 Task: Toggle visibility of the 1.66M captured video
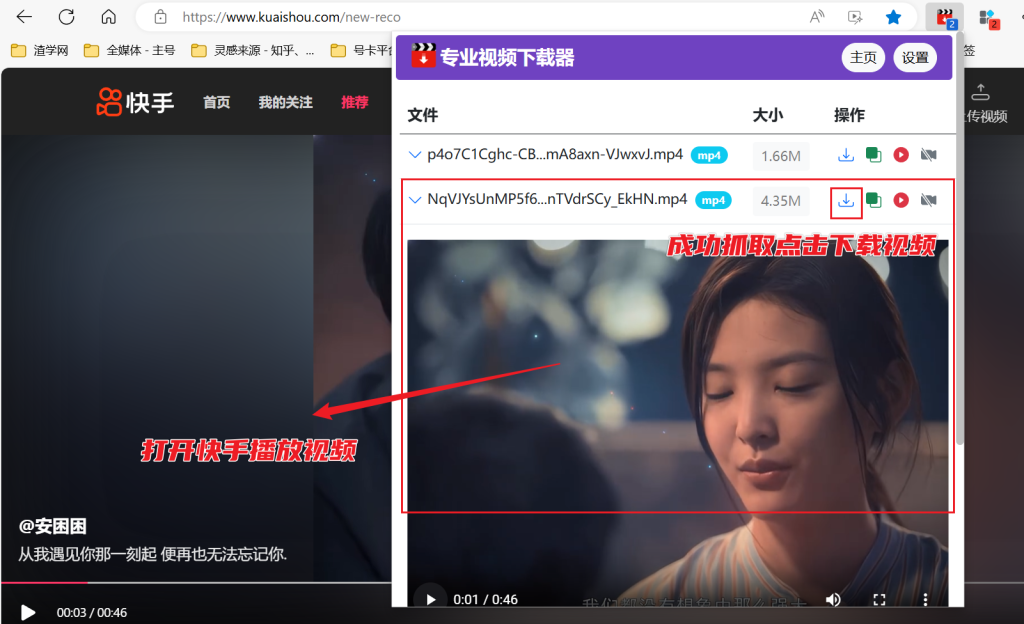click(x=927, y=155)
